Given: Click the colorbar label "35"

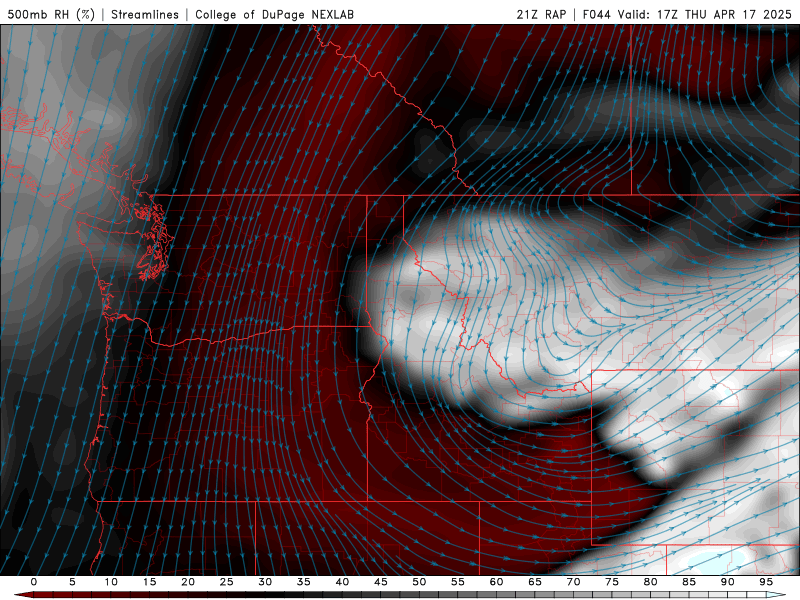Looking at the screenshot, I should (304, 582).
